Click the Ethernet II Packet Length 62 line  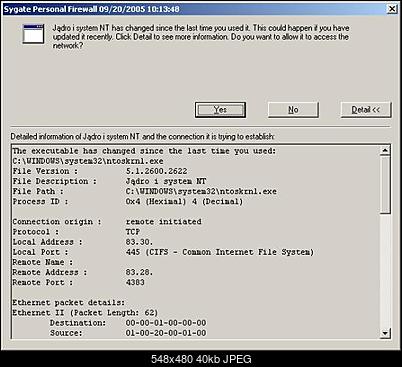coord(85,313)
